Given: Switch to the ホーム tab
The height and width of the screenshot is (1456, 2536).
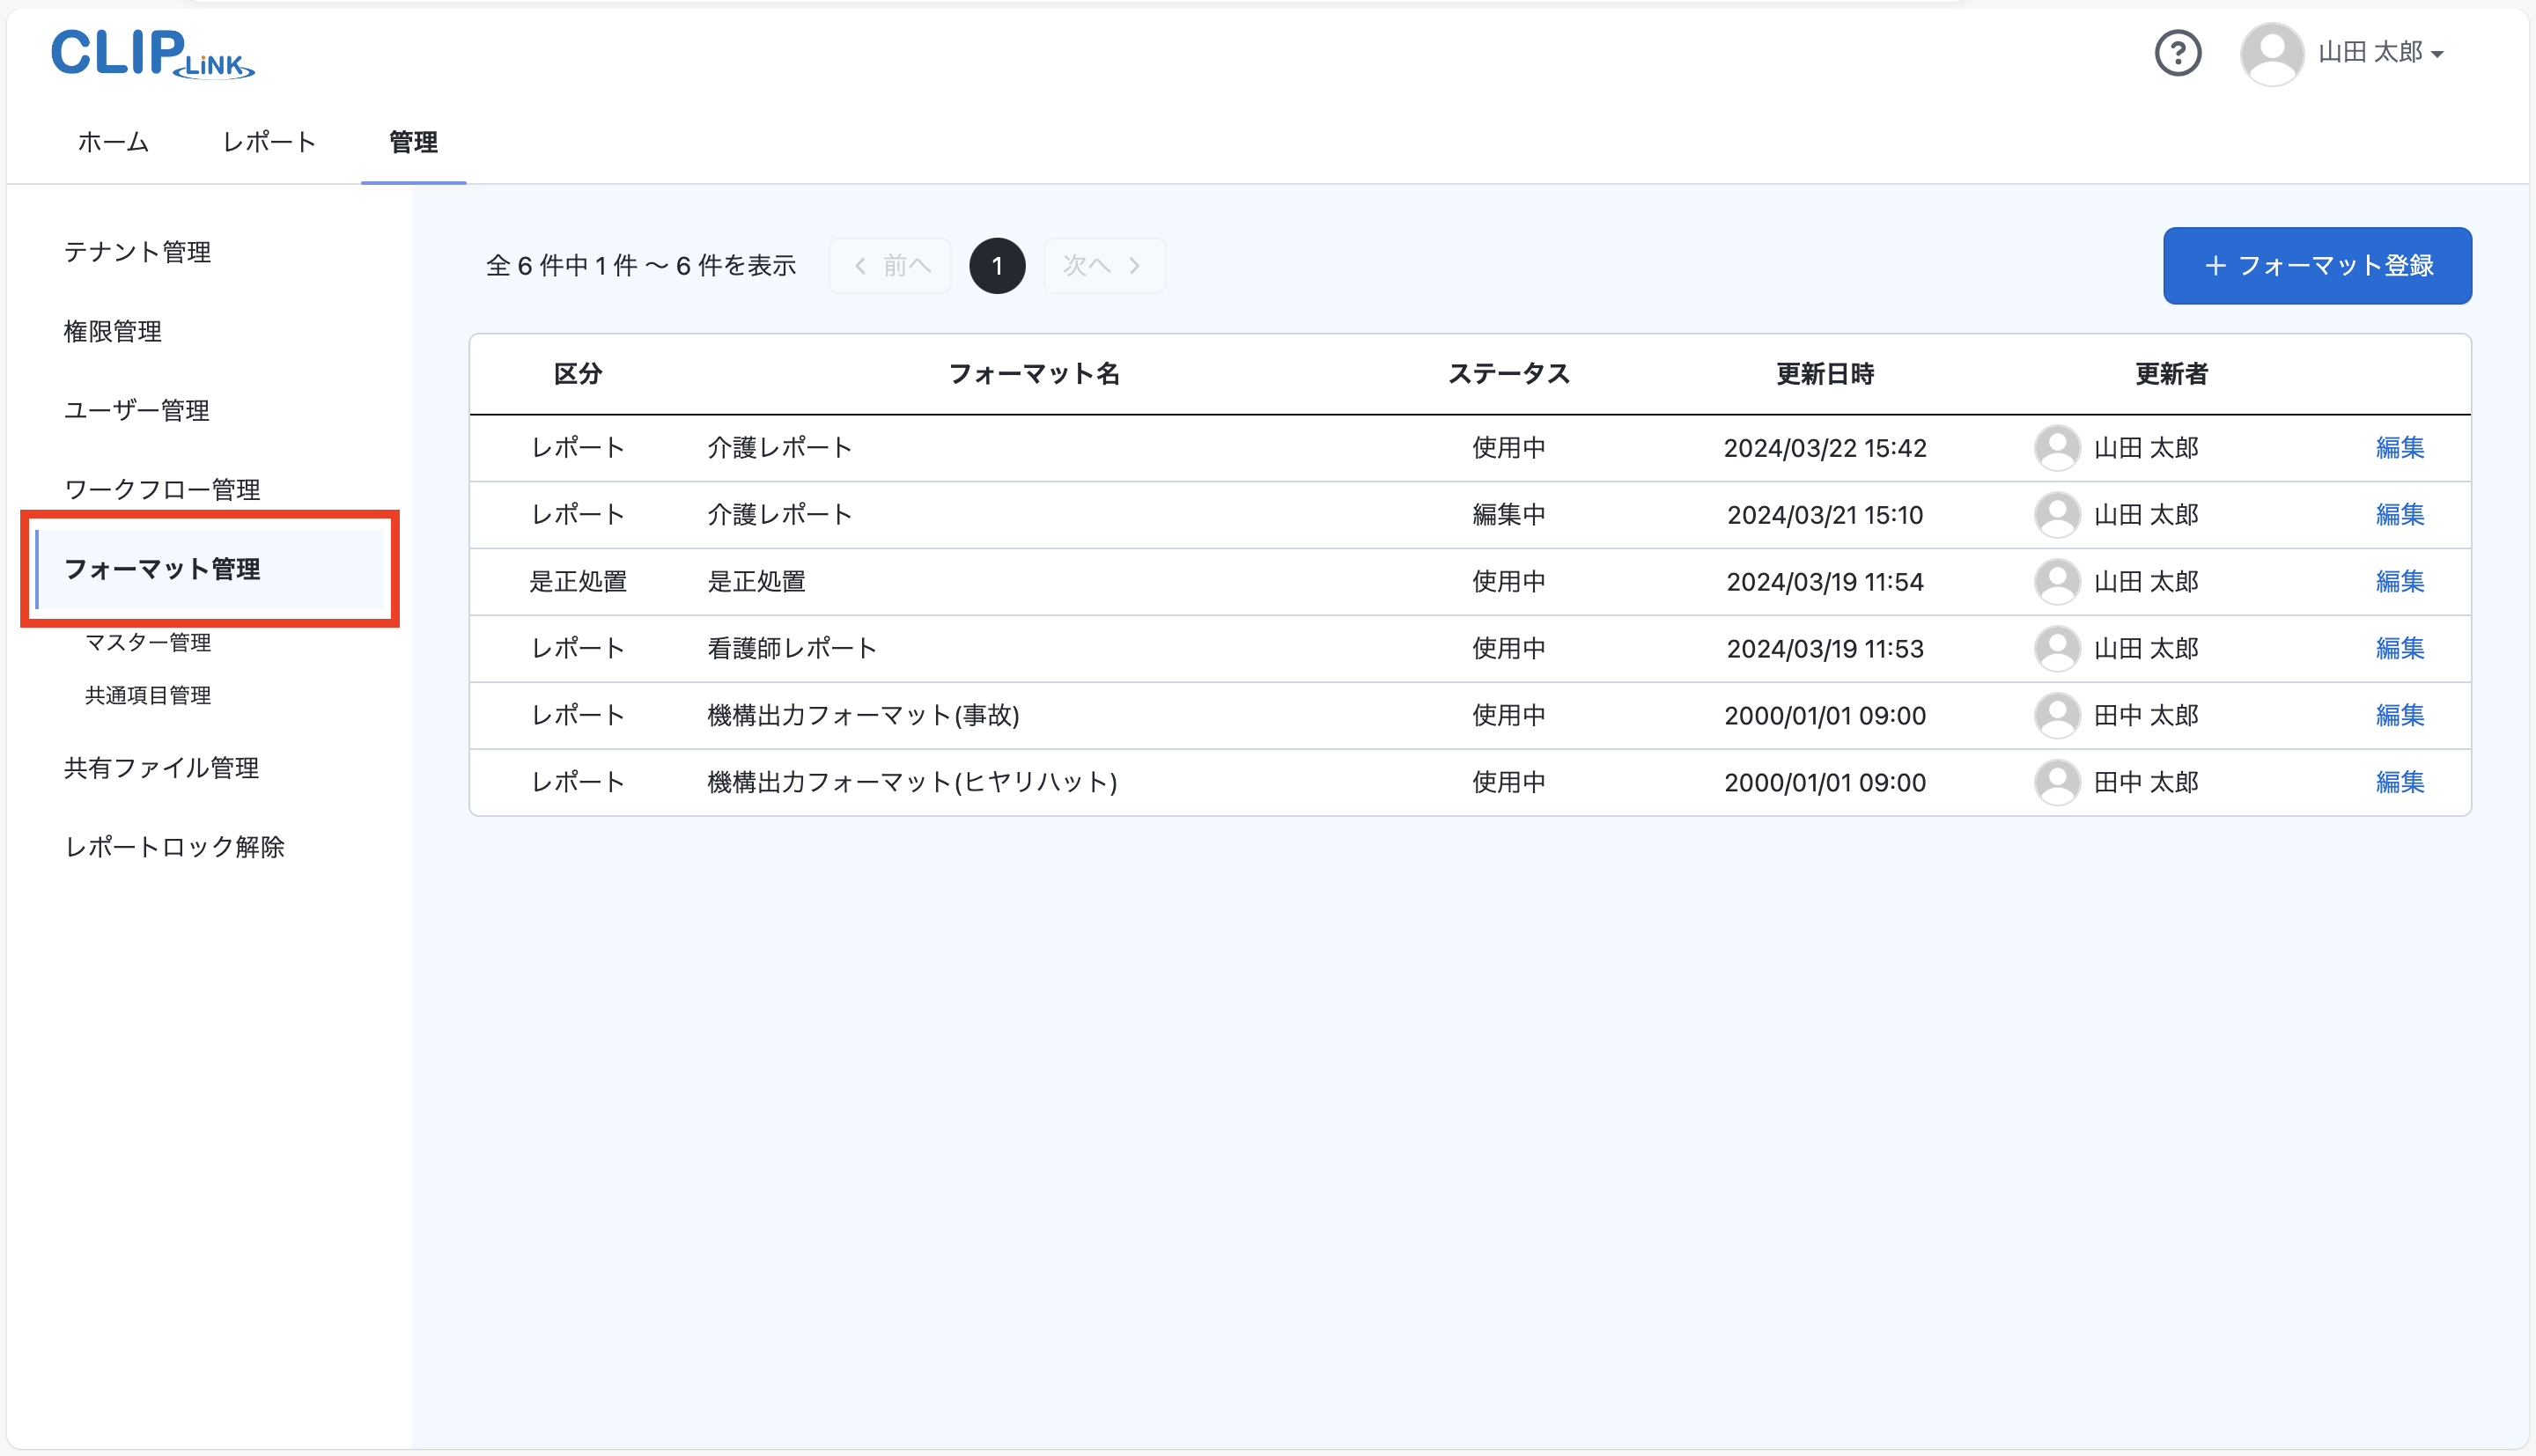Looking at the screenshot, I should 113,142.
